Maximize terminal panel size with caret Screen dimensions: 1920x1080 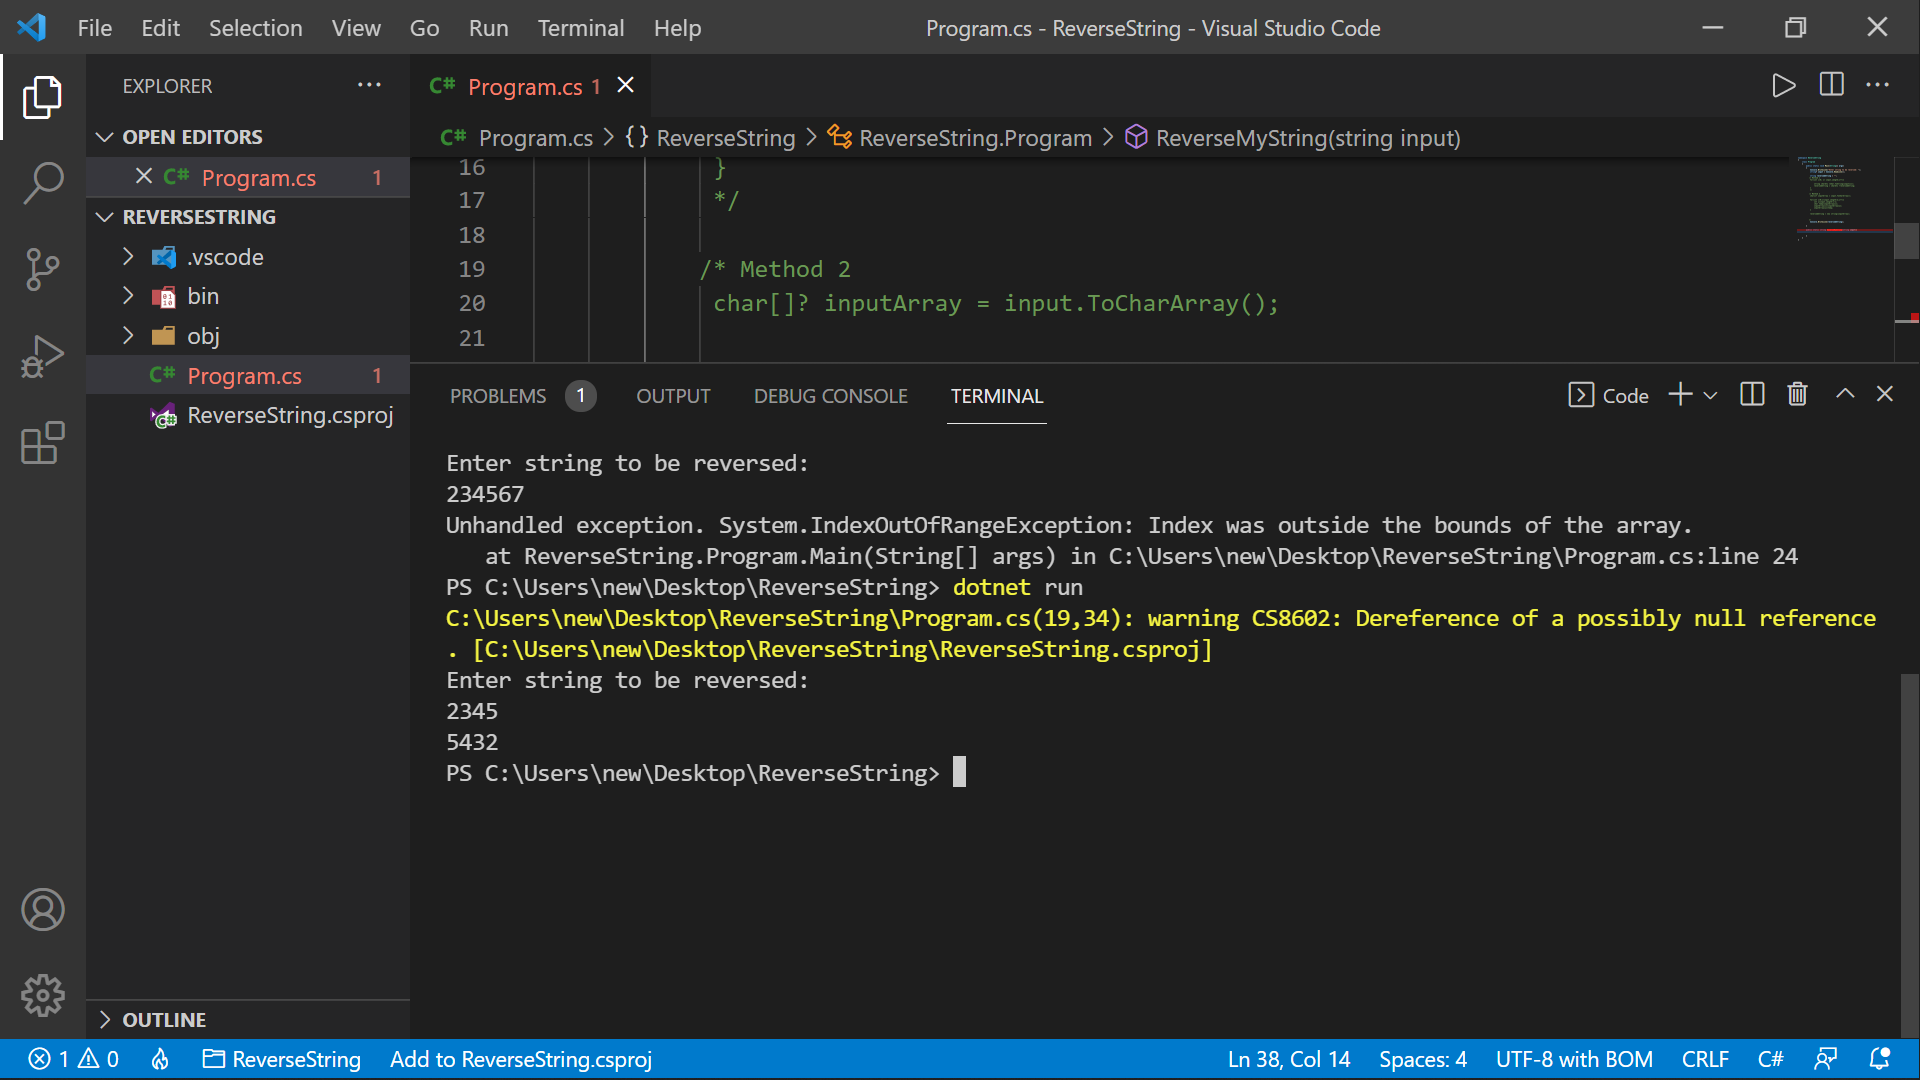1845,395
